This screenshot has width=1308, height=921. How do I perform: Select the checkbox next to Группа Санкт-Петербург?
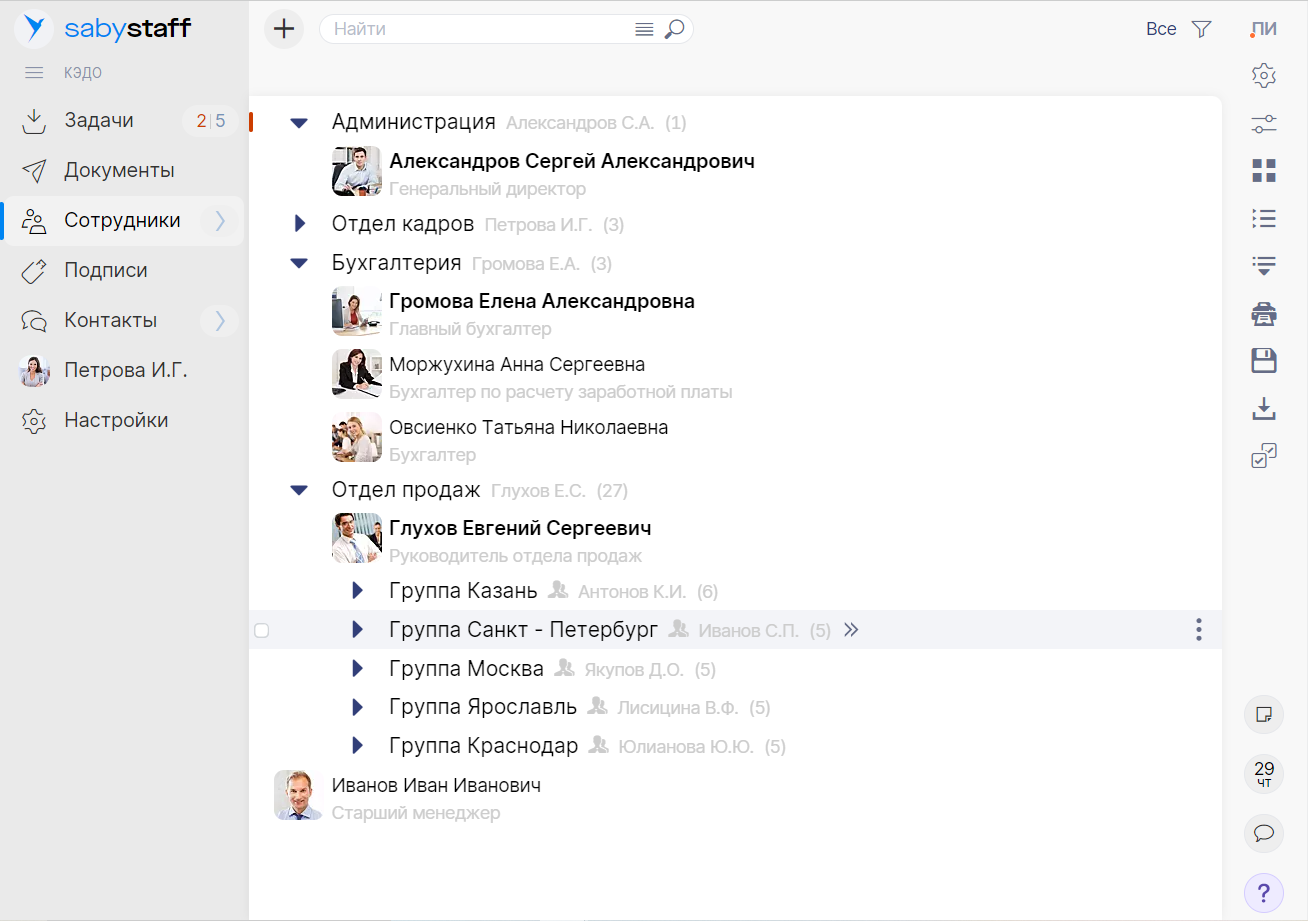261,630
